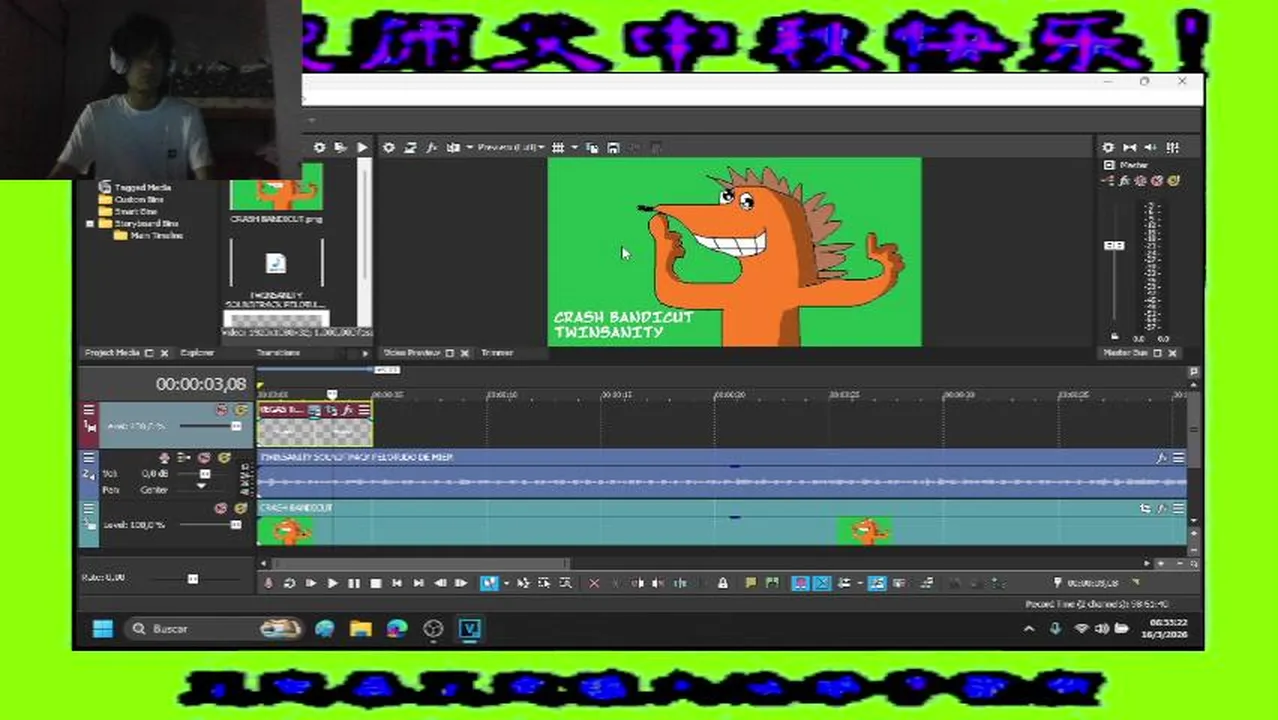
Task: Mute video track 3
Action: [x=222, y=508]
